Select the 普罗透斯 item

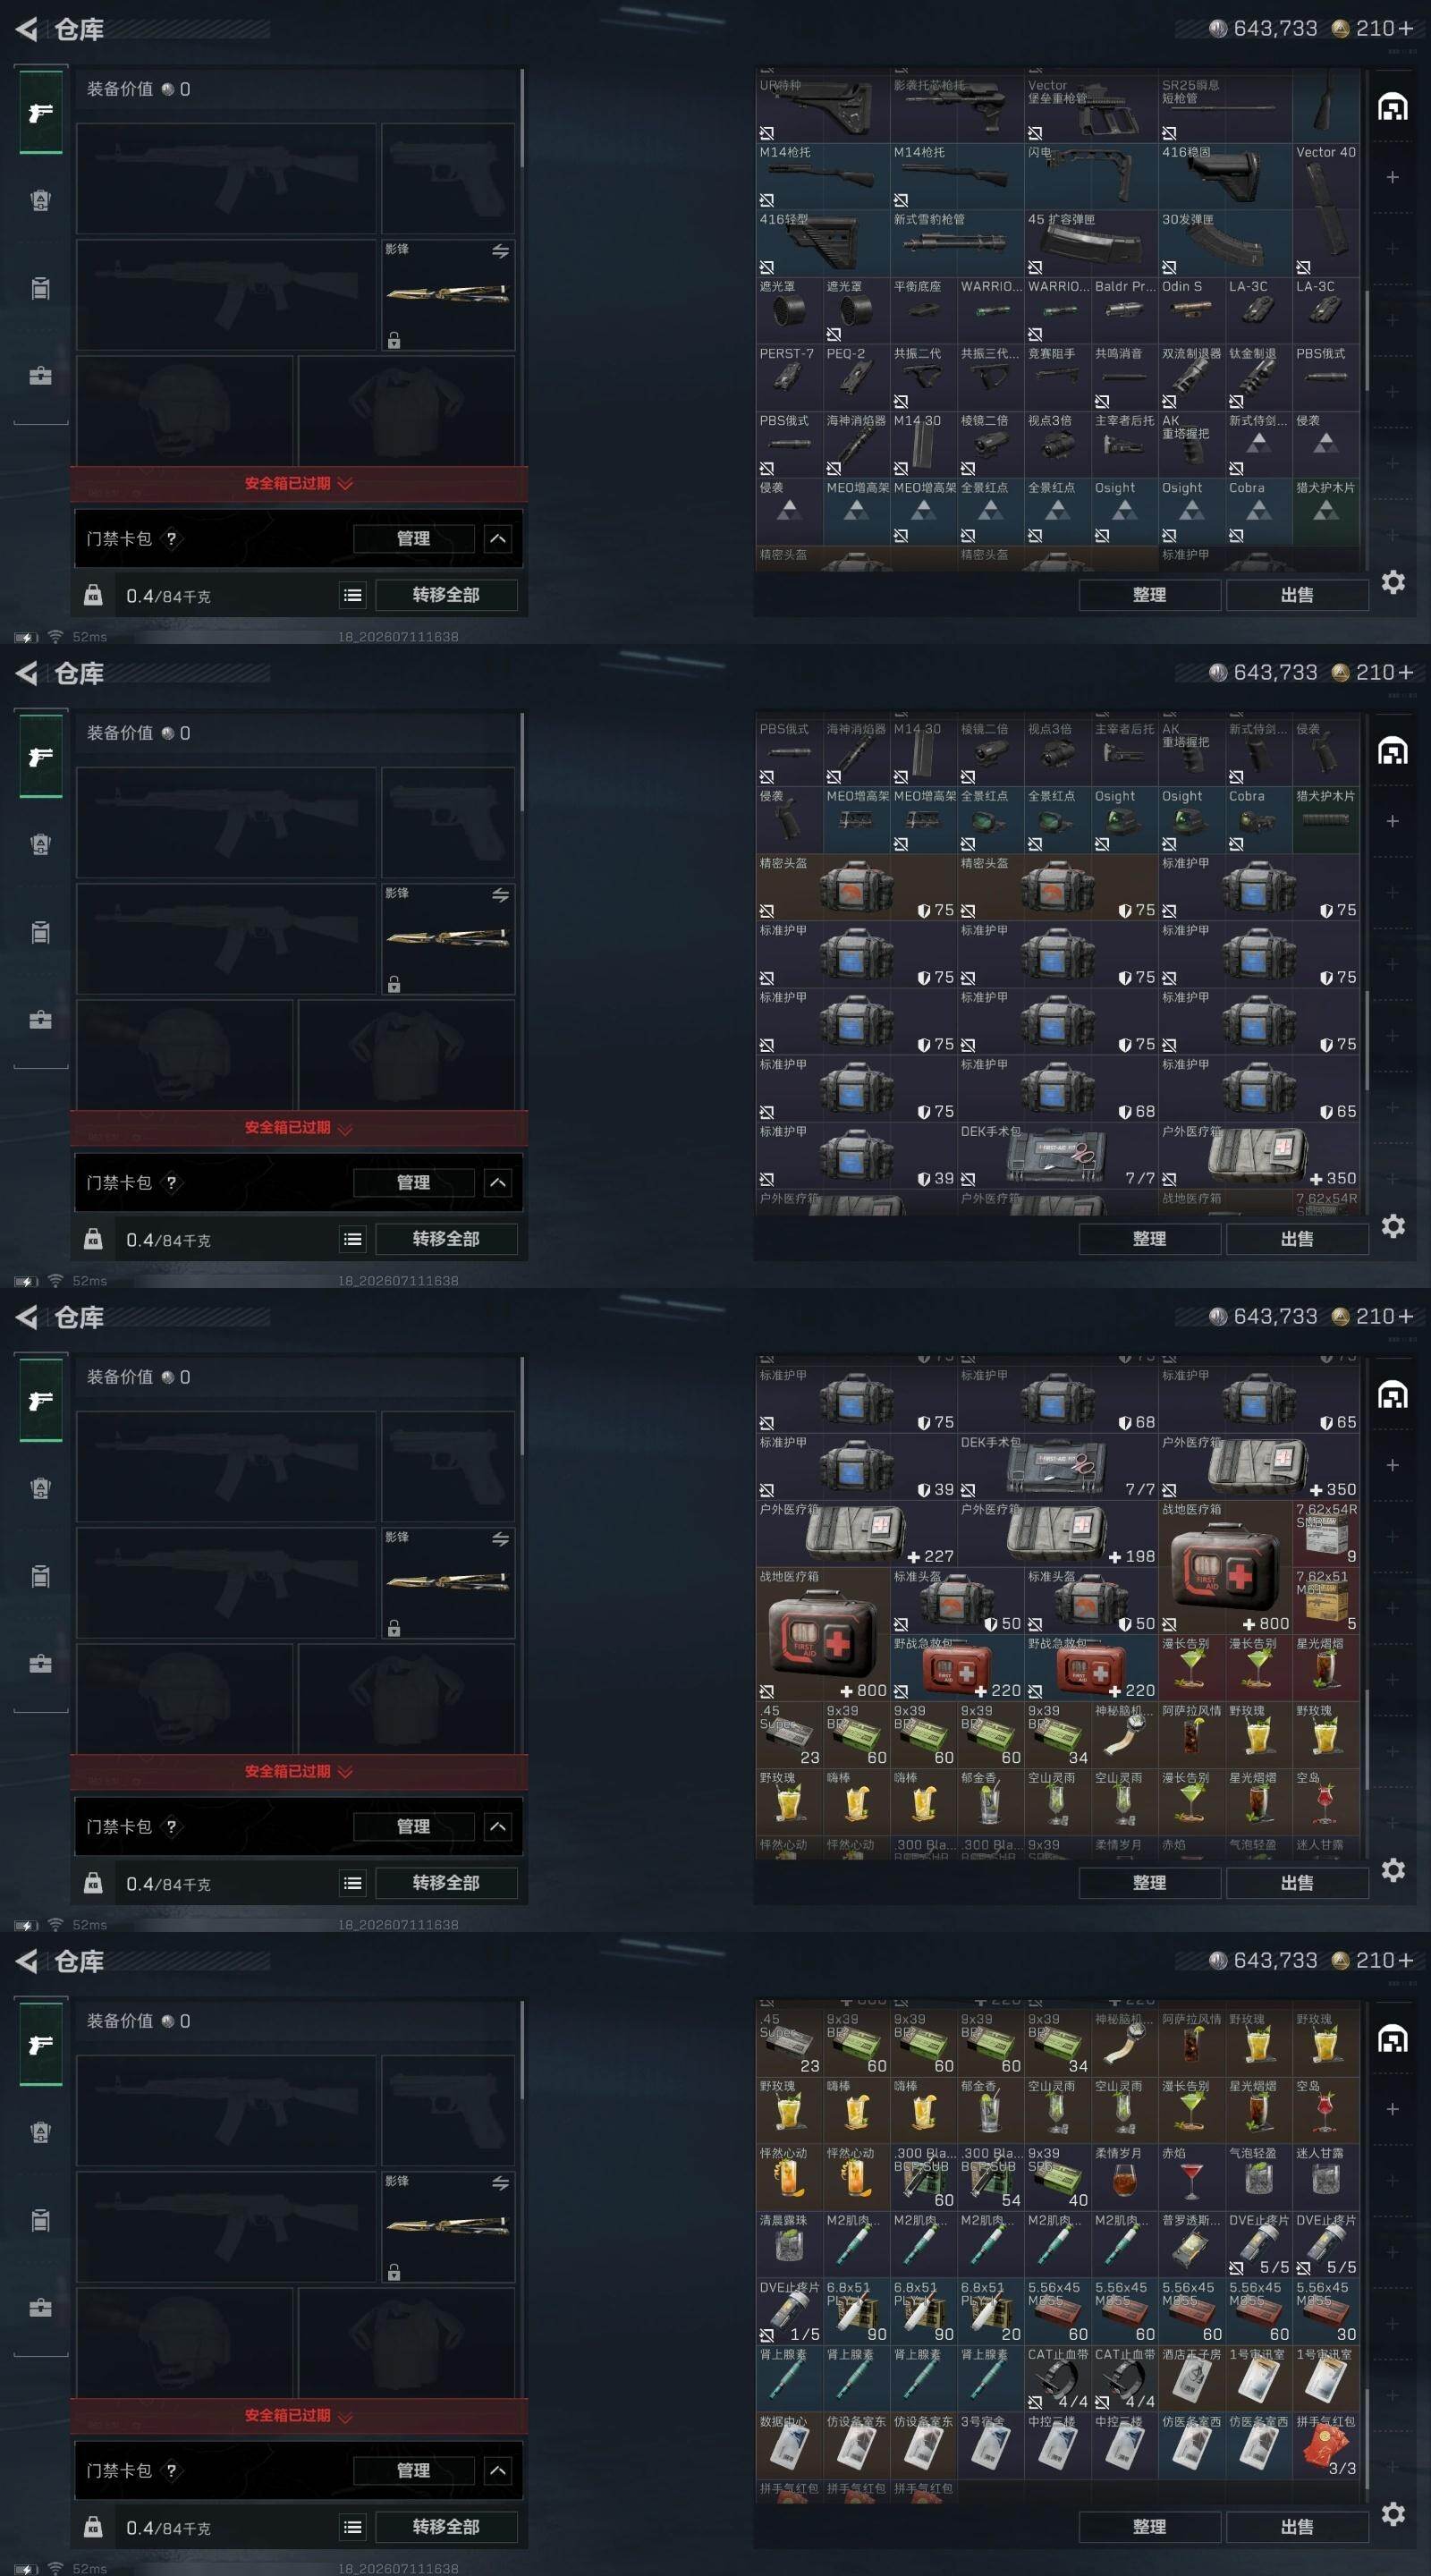tap(1192, 2244)
